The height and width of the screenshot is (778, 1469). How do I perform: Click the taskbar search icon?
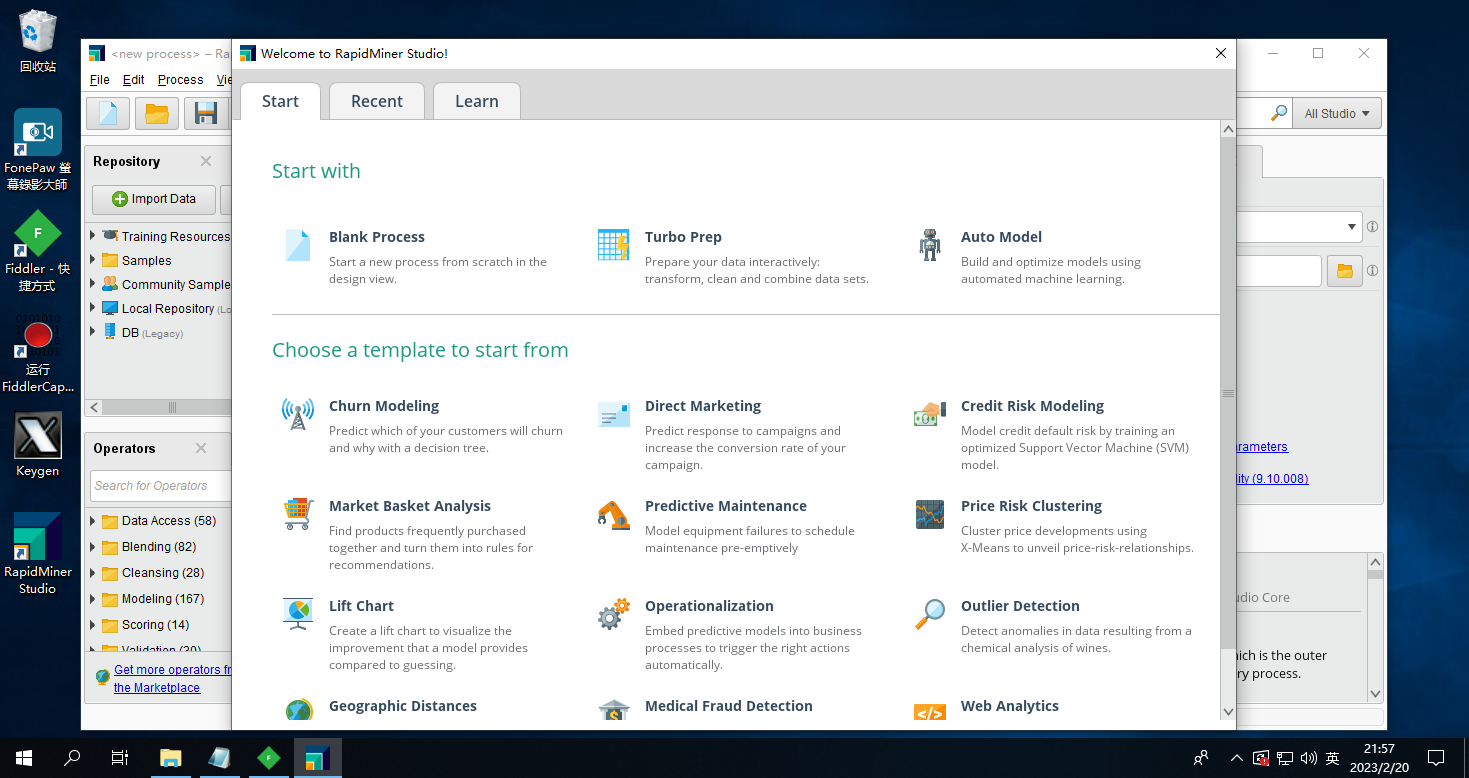[72, 758]
